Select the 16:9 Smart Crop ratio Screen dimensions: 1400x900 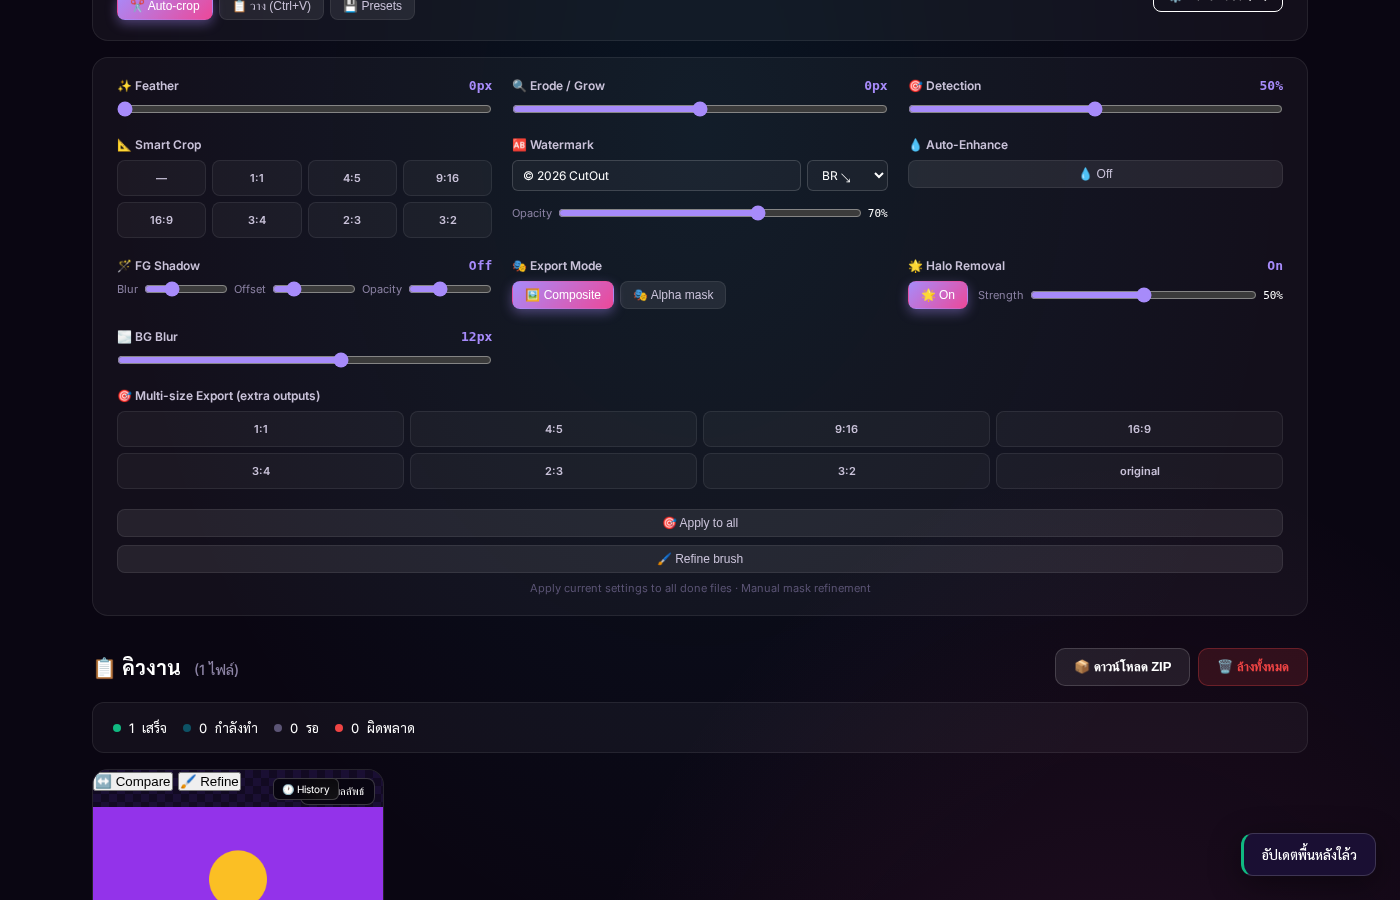tap(161, 220)
